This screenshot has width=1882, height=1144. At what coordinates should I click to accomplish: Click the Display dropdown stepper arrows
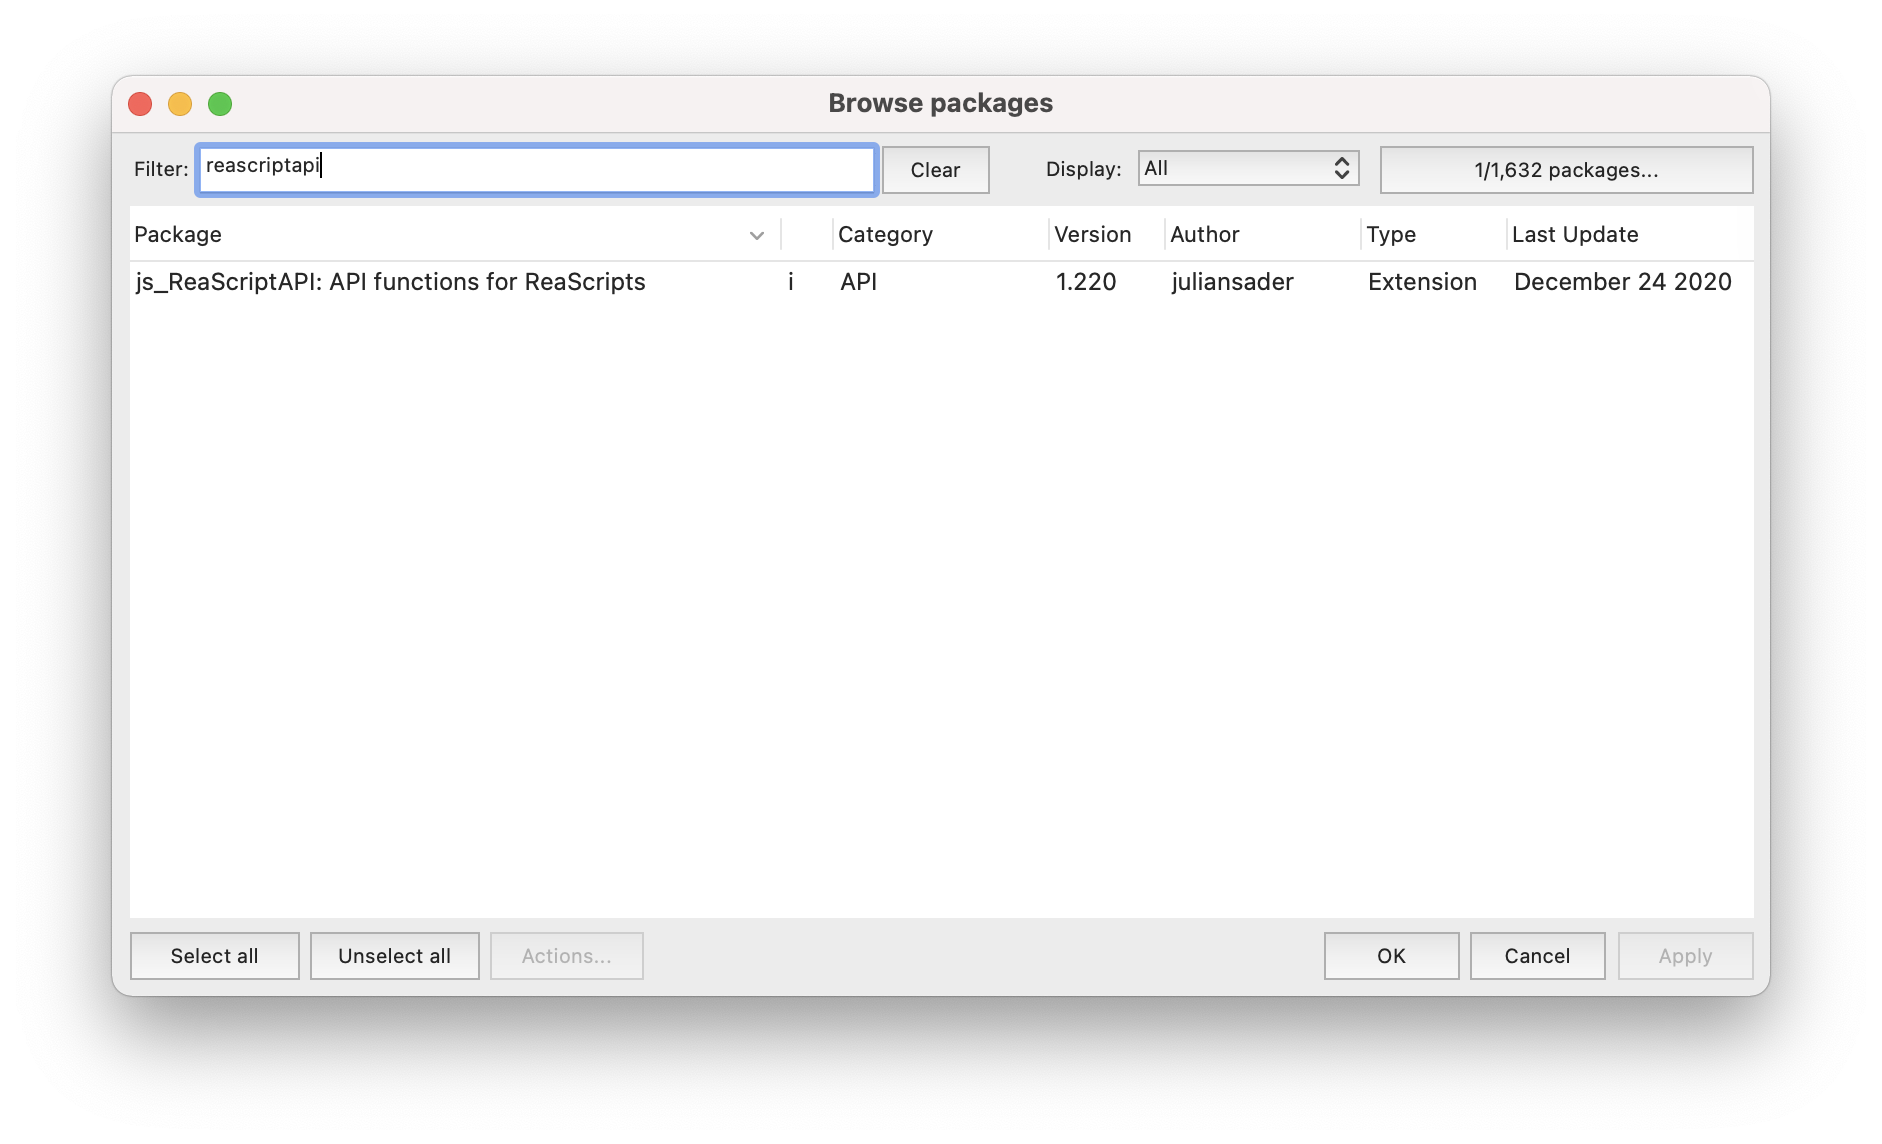(x=1343, y=168)
